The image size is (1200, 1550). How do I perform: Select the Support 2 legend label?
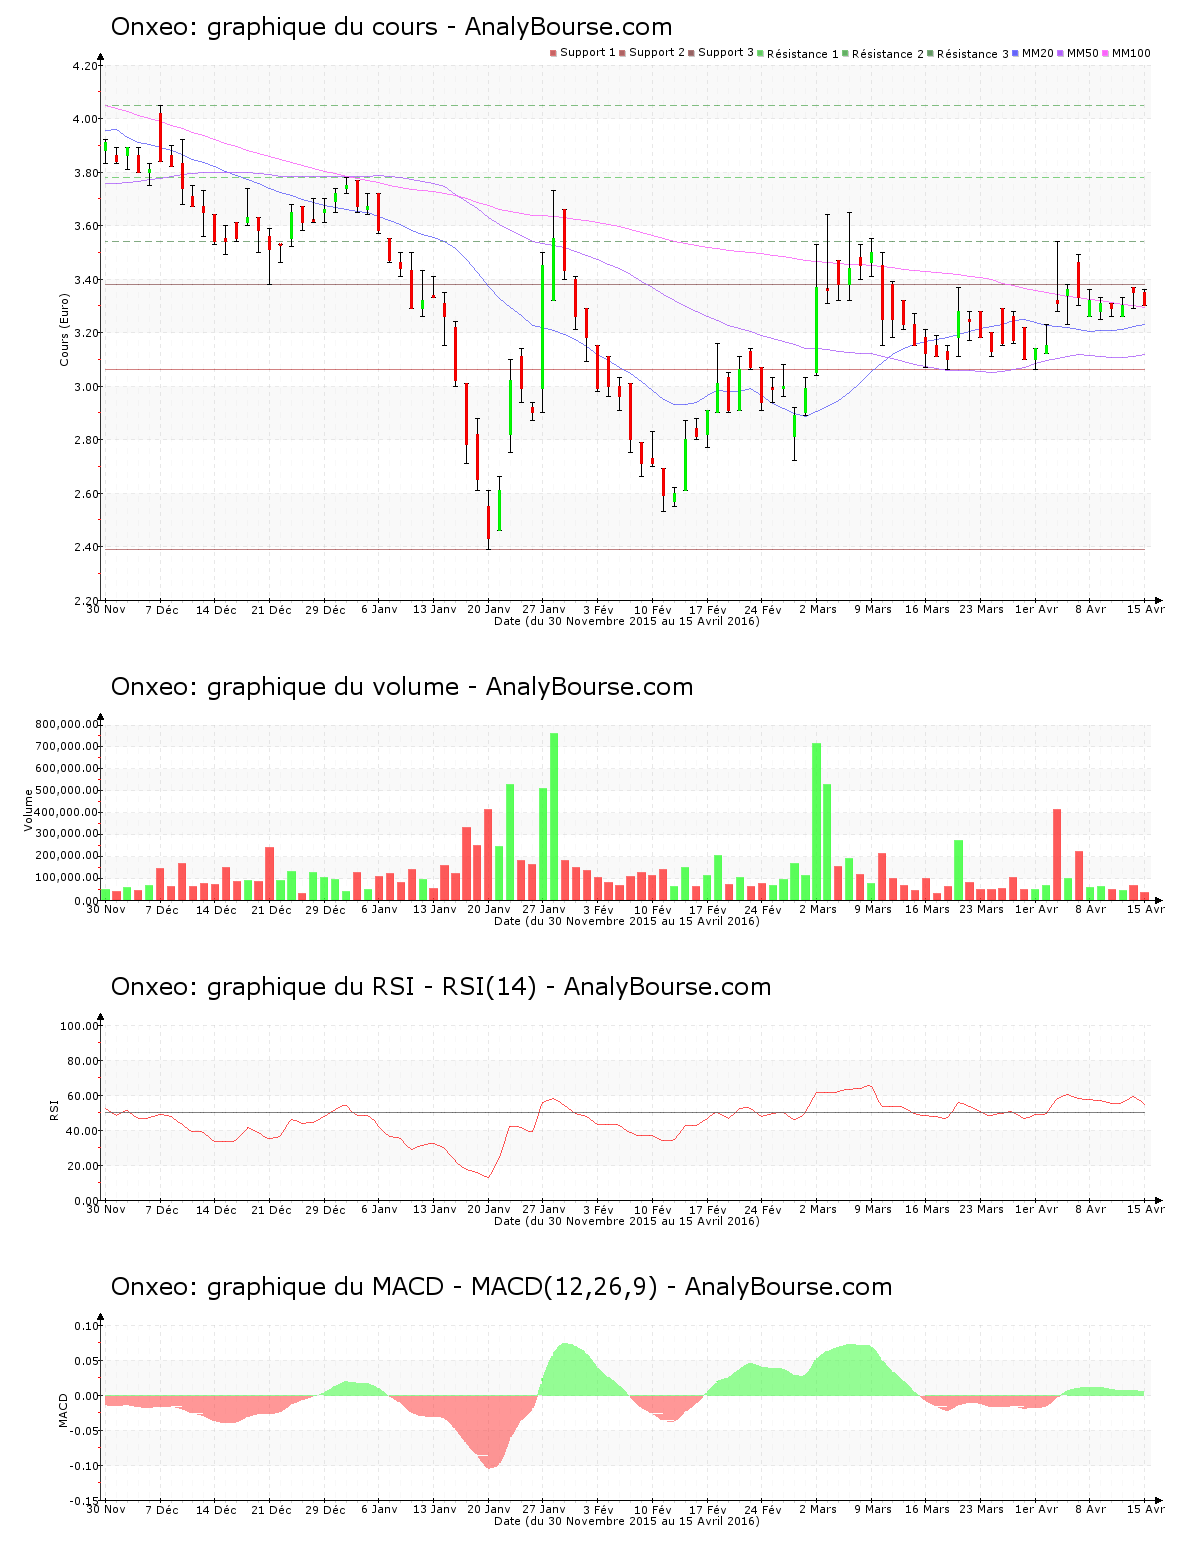point(657,53)
